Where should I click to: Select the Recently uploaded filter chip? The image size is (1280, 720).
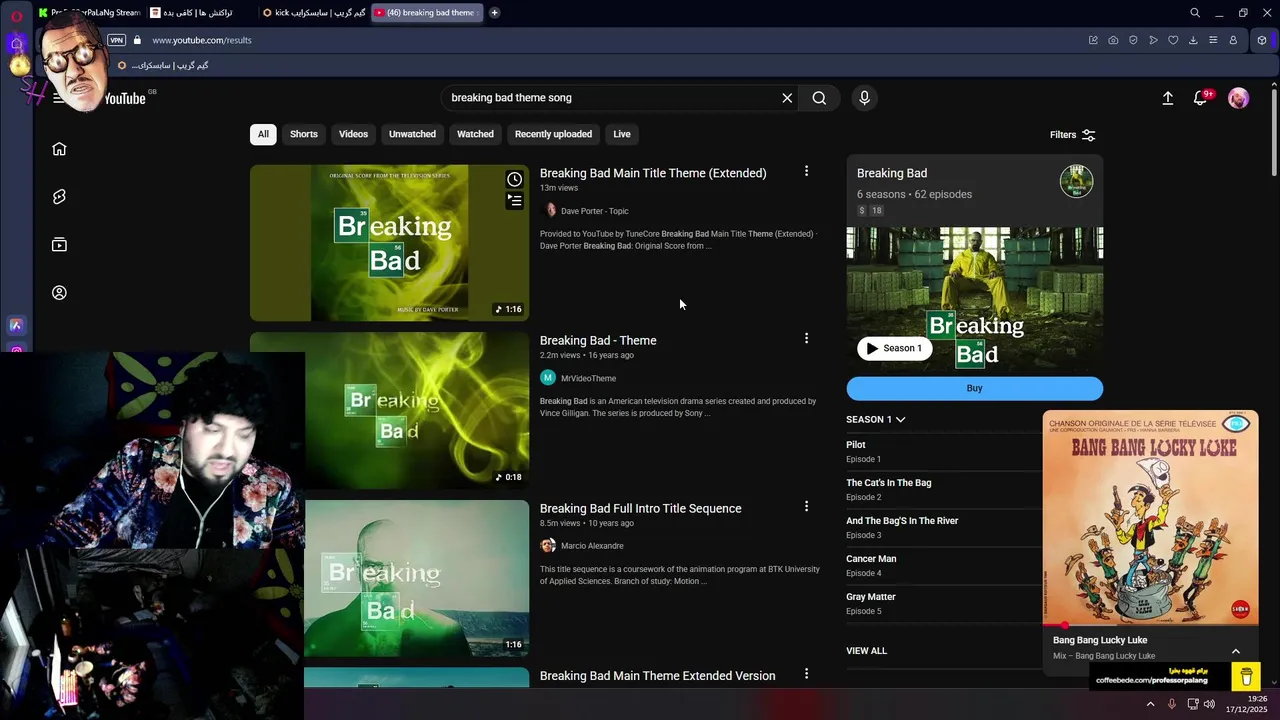coord(553,134)
